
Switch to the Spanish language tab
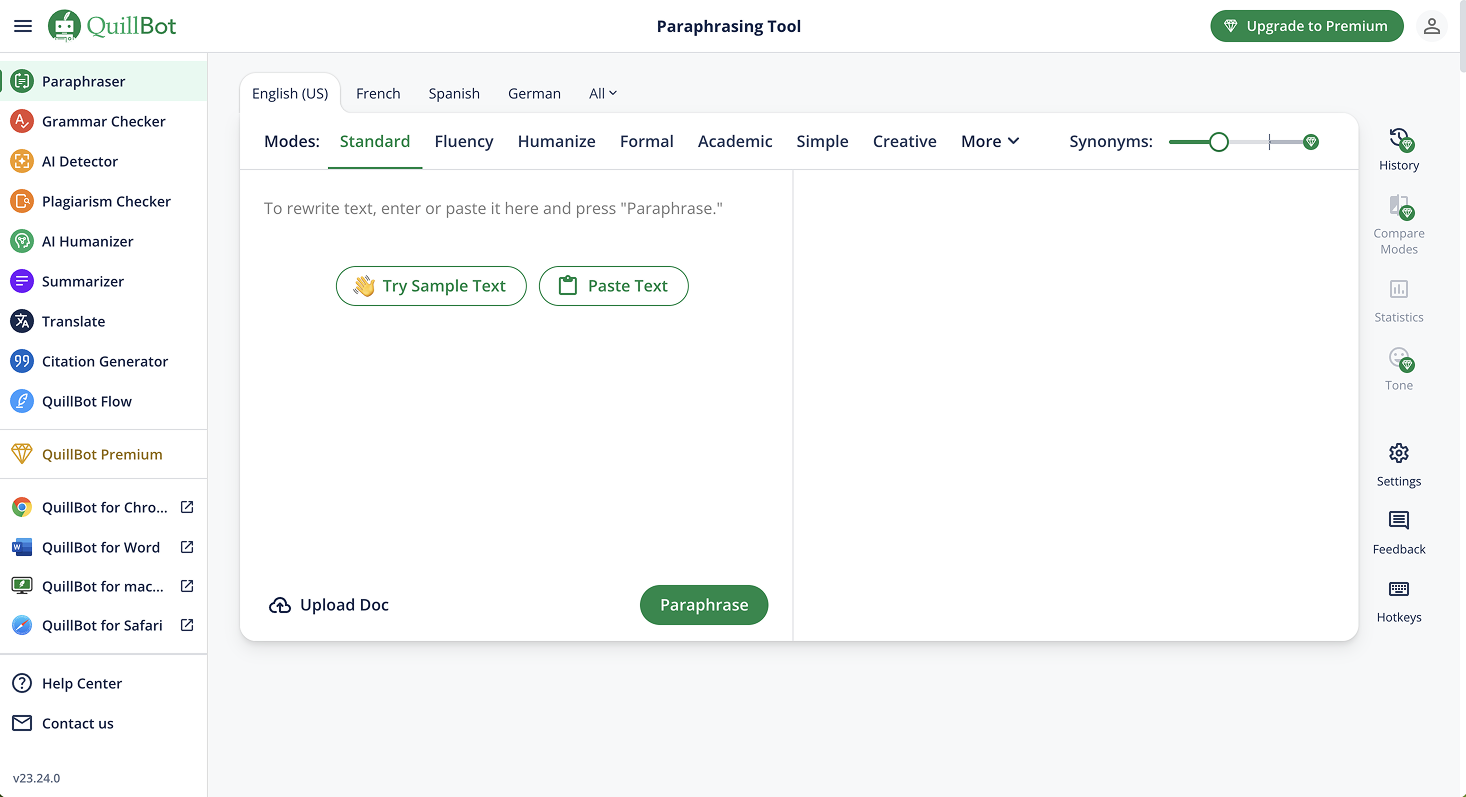454,93
